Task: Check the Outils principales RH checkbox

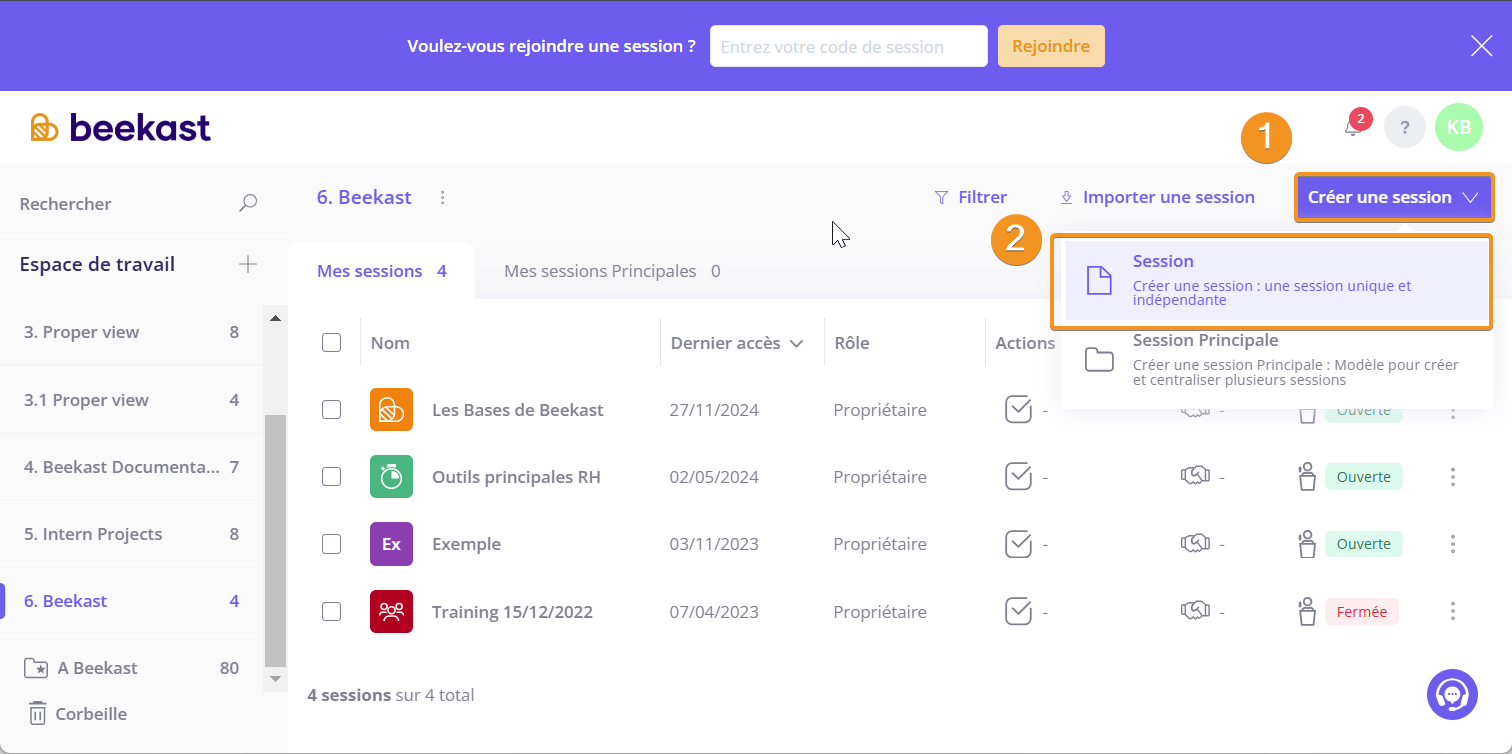Action: [332, 477]
